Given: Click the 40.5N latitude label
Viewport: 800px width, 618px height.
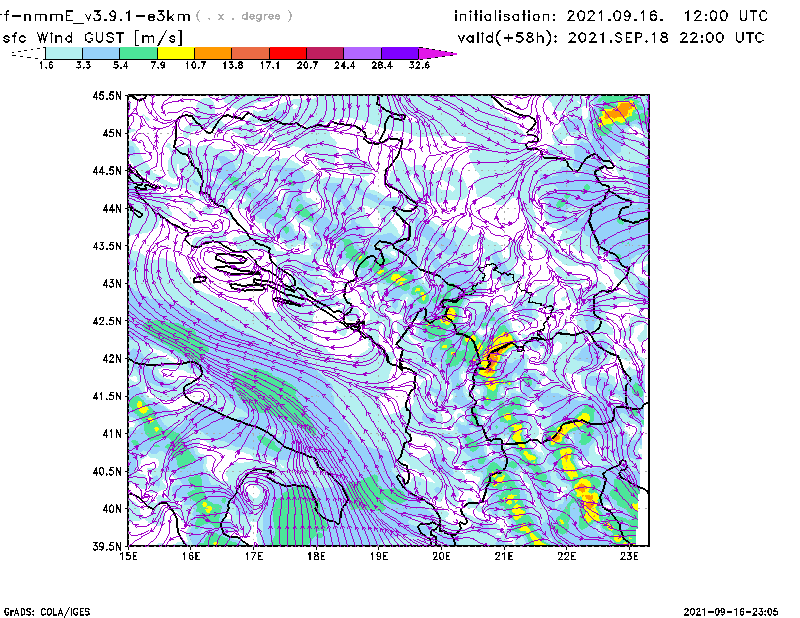Looking at the screenshot, I should 107,471.
